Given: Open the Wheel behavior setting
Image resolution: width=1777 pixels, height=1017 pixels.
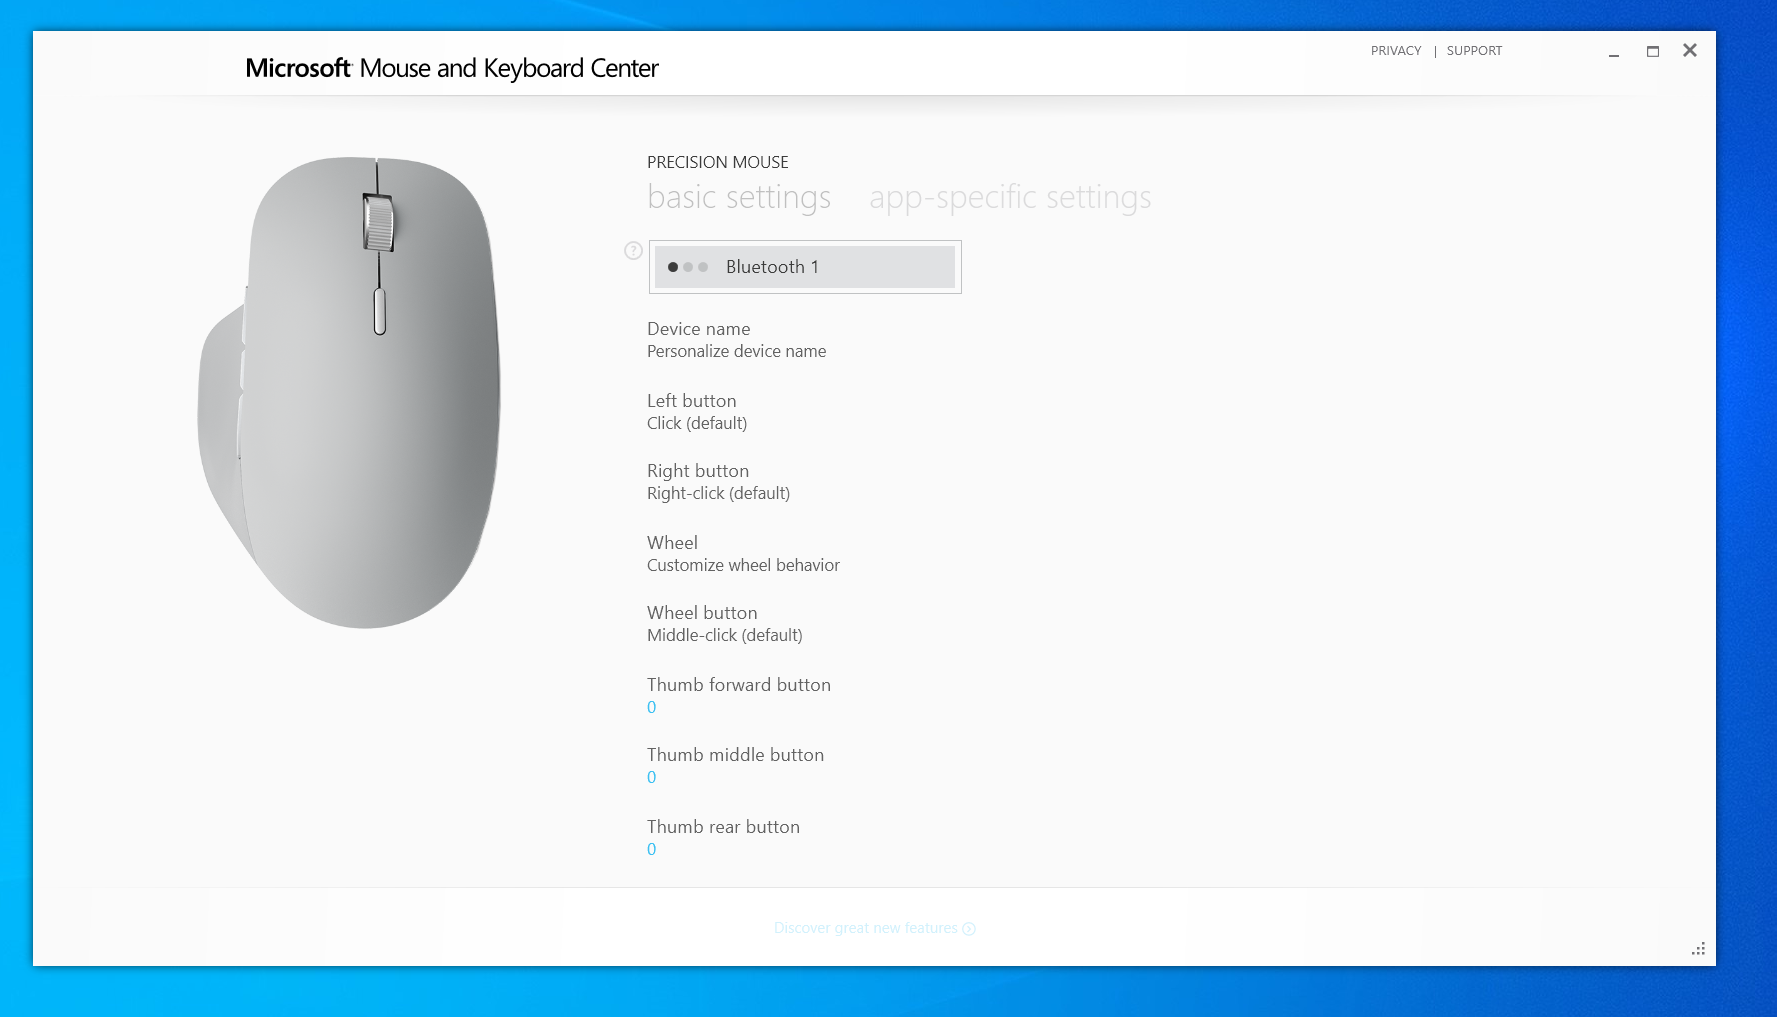Looking at the screenshot, I should tap(743, 554).
